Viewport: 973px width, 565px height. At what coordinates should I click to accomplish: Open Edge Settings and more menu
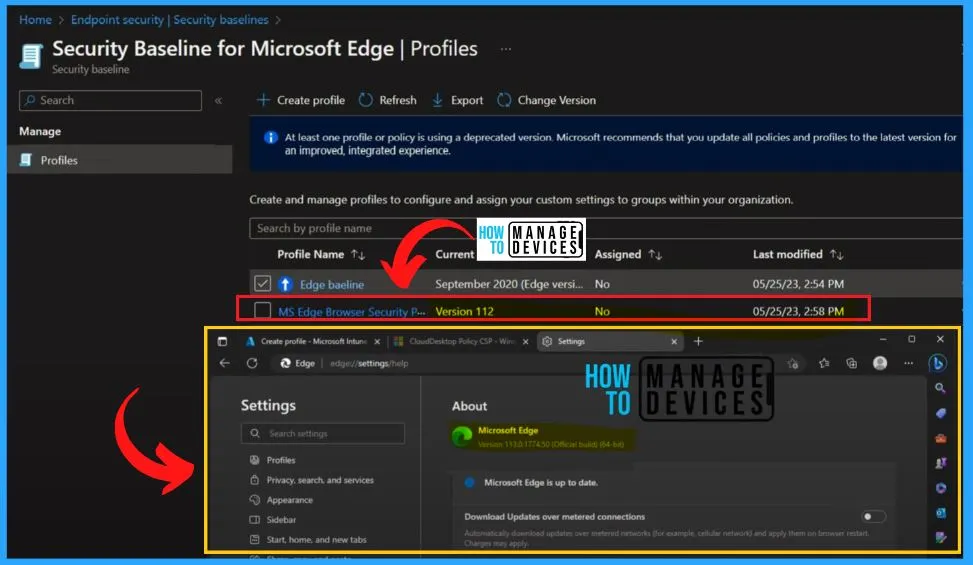coord(908,363)
